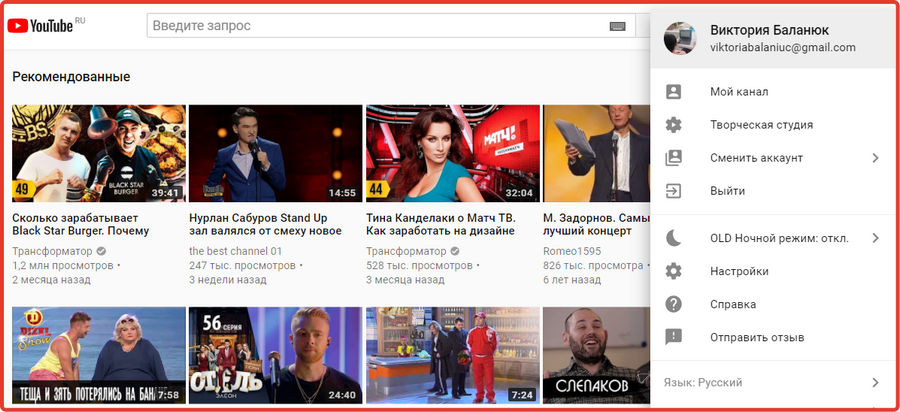This screenshot has width=900, height=412.
Task: Open Тина Канделаки video thumbnail
Action: 453,153
